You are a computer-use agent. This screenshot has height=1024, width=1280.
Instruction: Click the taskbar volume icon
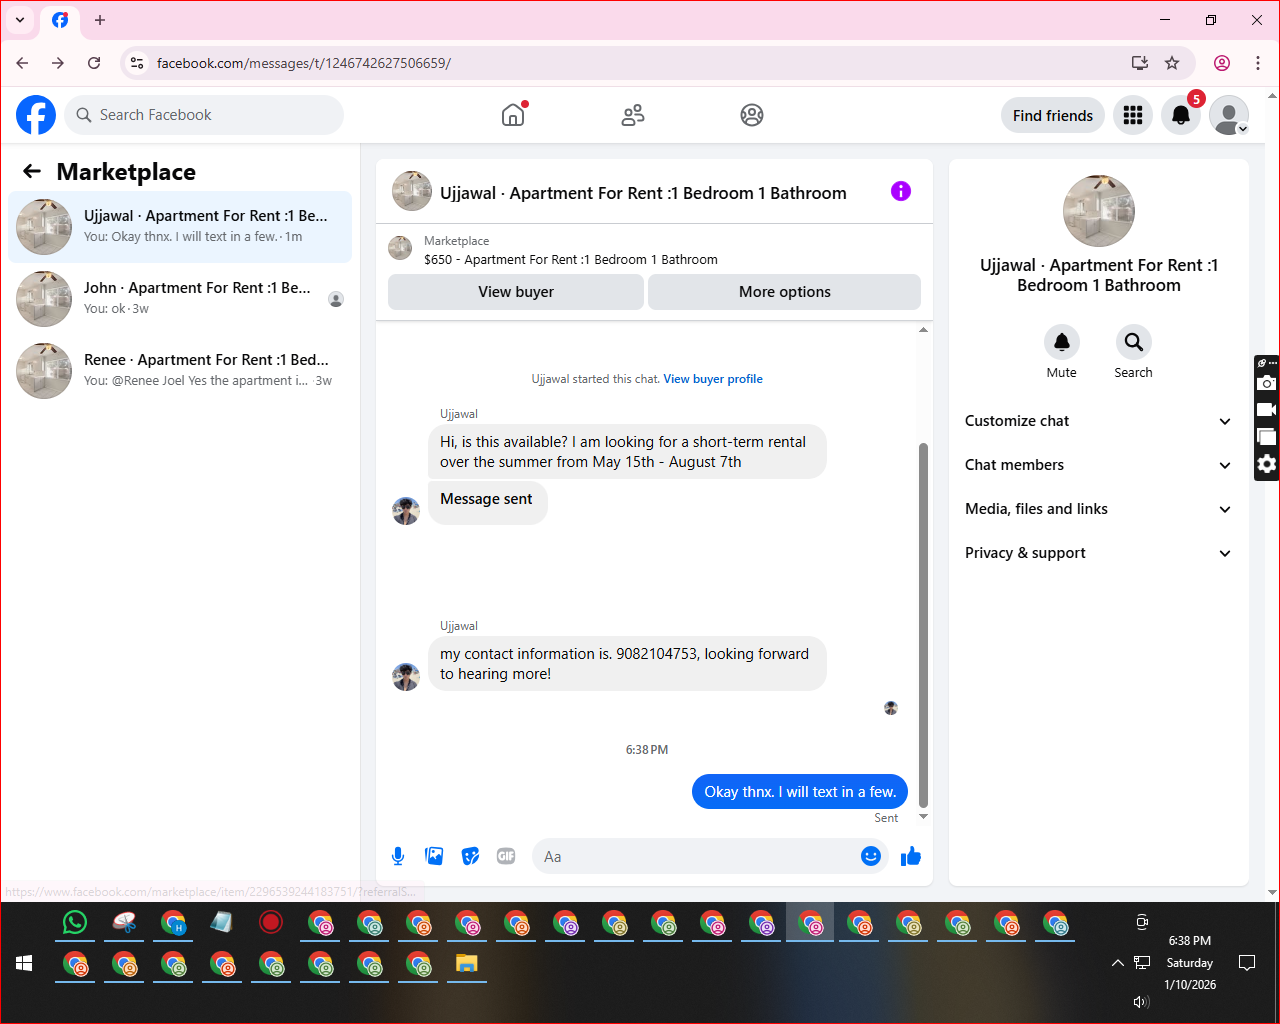(x=1141, y=1001)
